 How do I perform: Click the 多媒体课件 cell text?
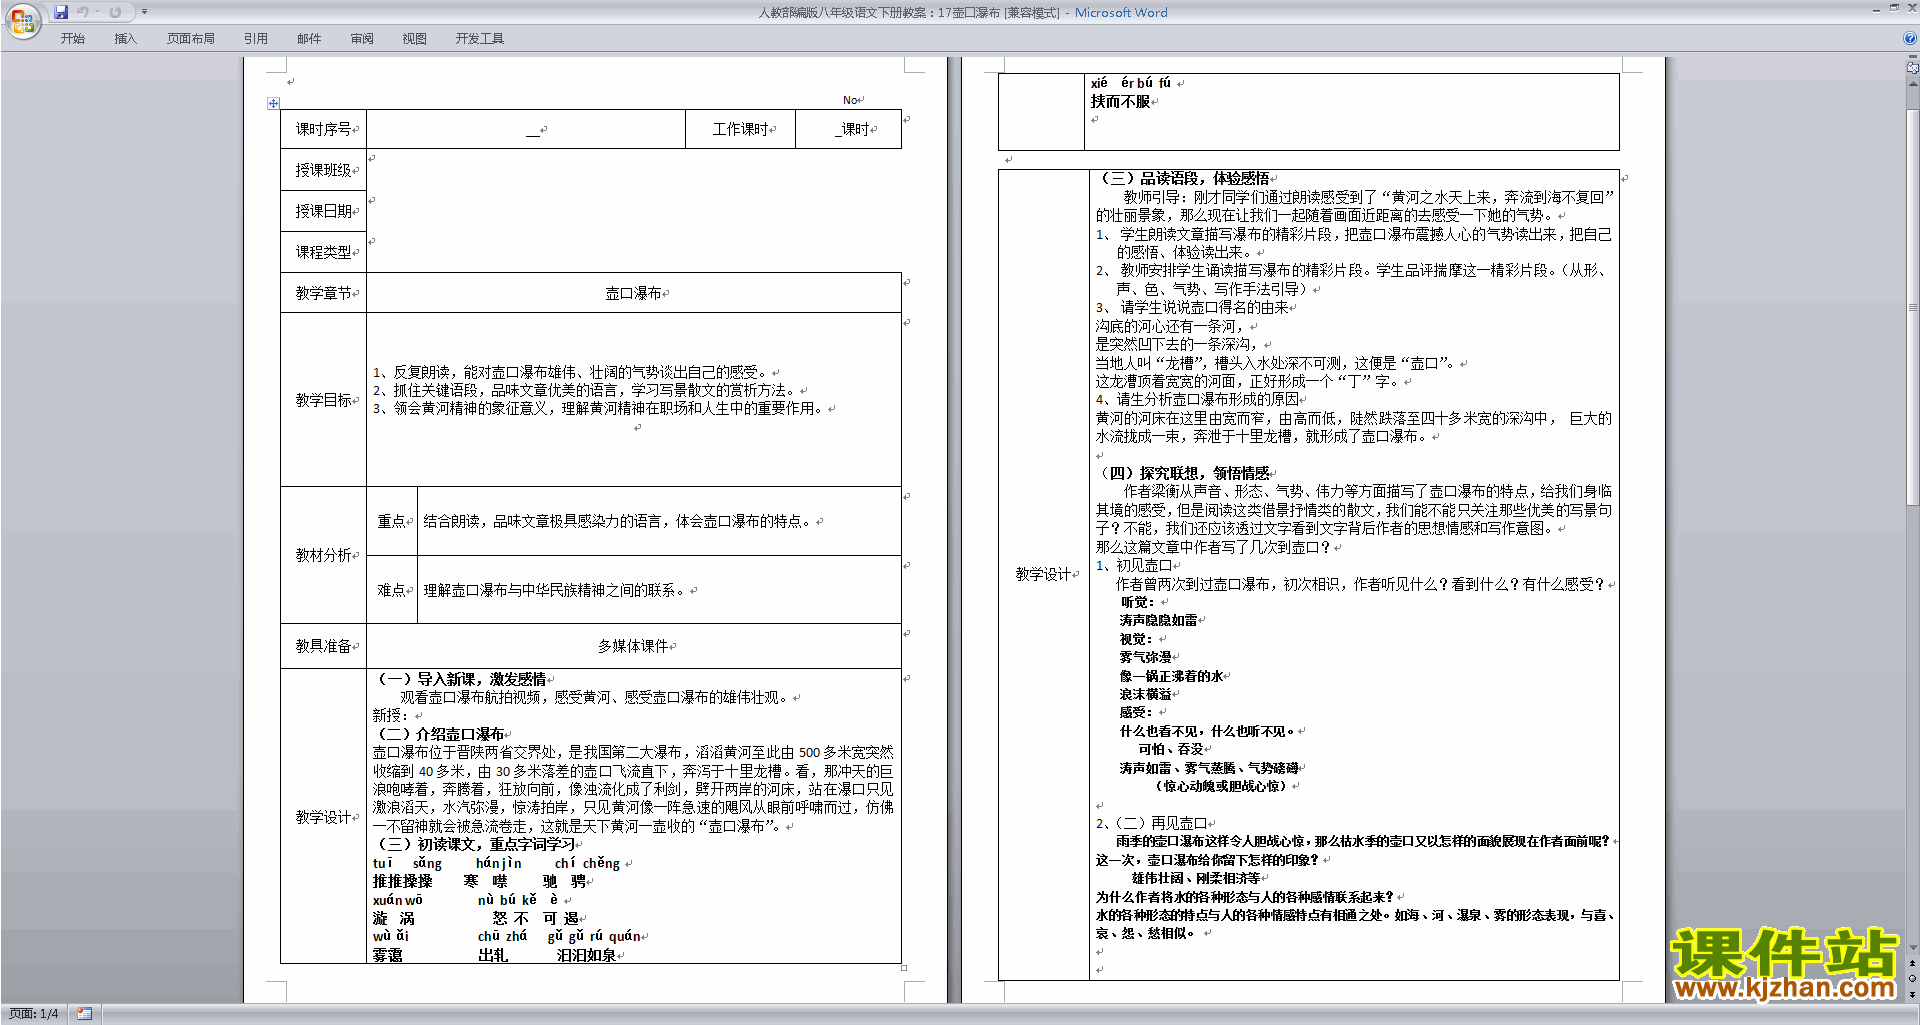[x=634, y=646]
